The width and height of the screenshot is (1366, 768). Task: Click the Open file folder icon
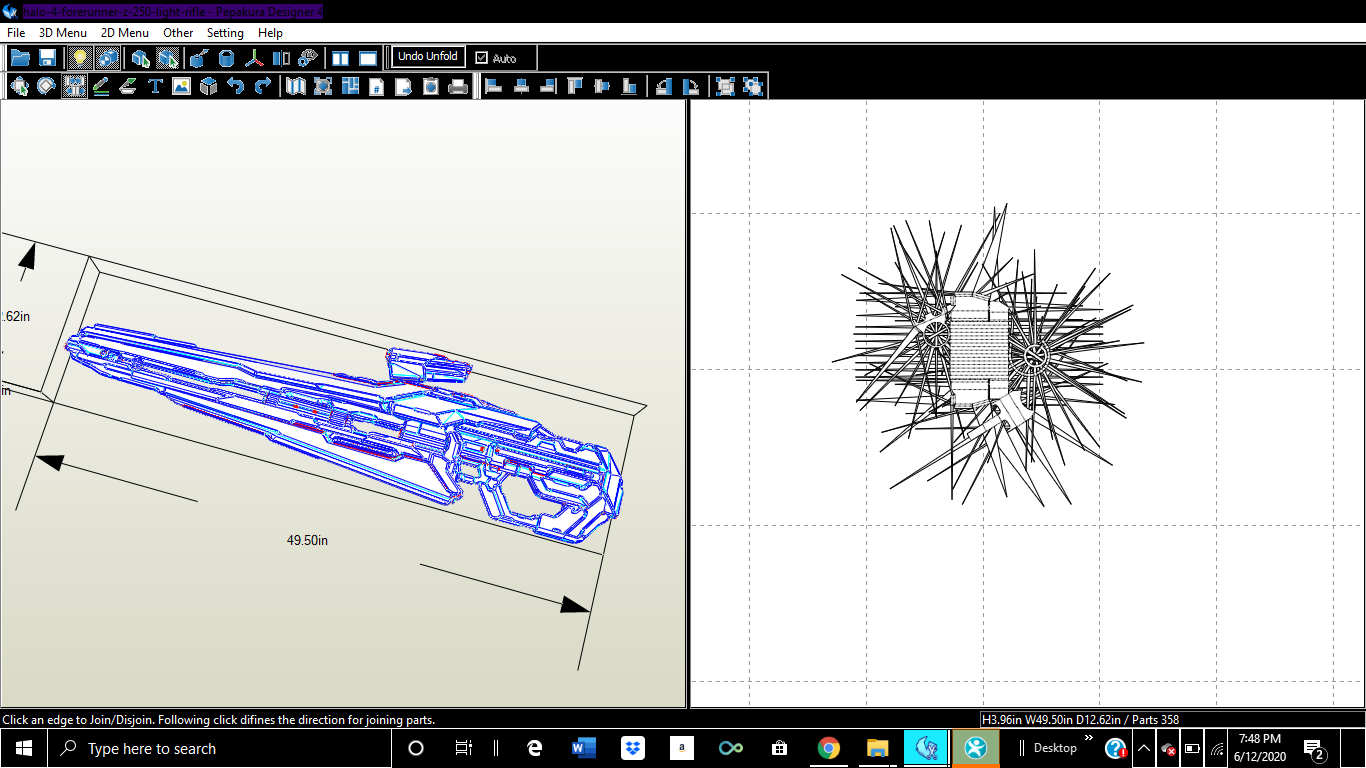(x=20, y=58)
